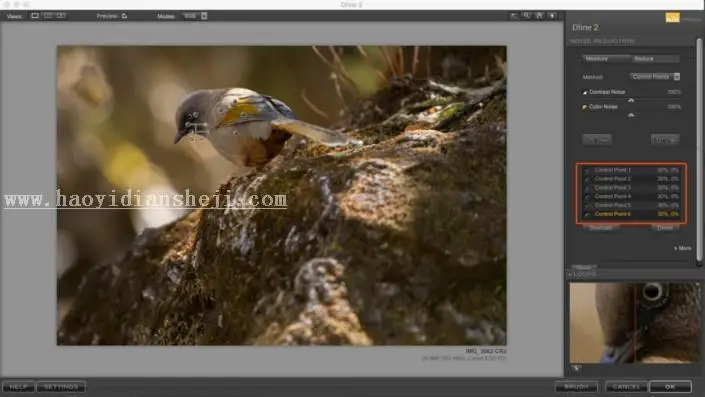Click the OK button
705x397 pixels.
pos(670,387)
